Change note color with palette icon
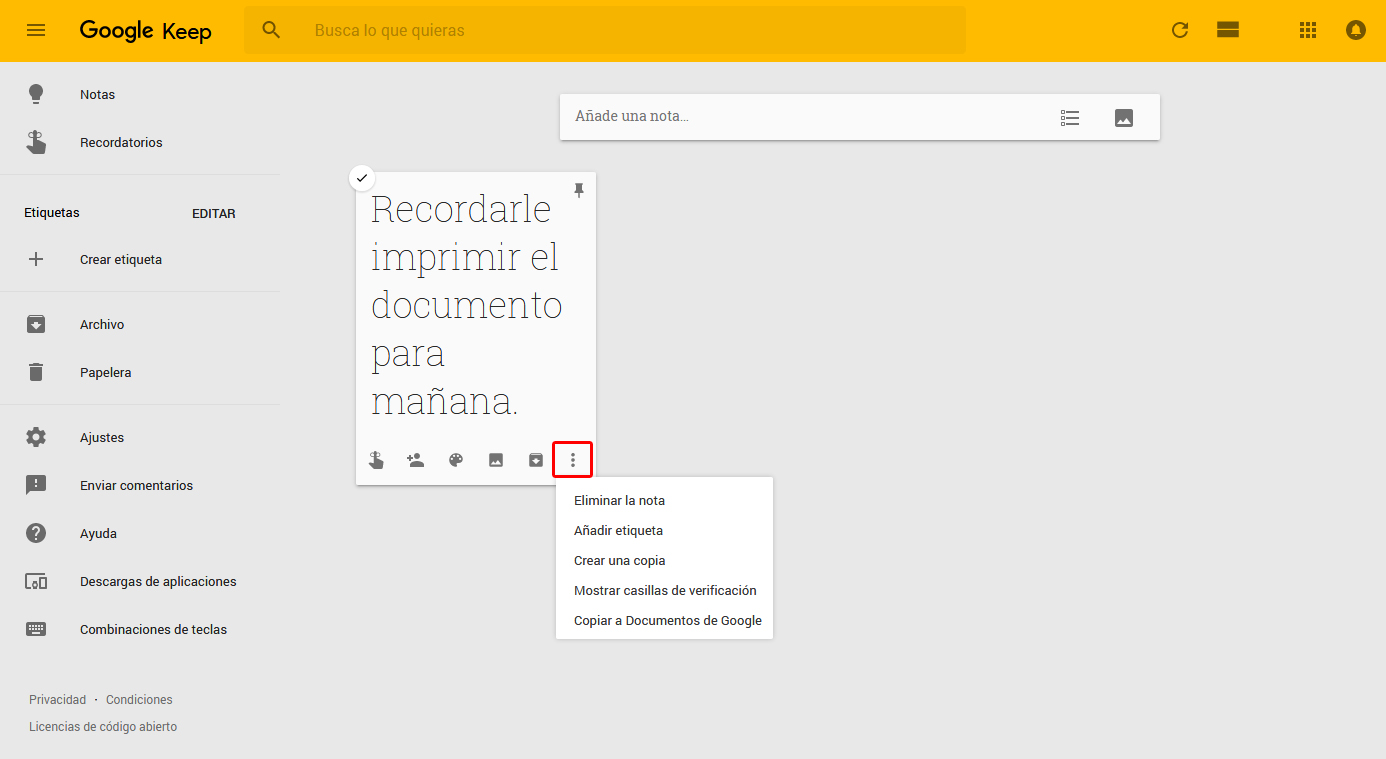 456,460
